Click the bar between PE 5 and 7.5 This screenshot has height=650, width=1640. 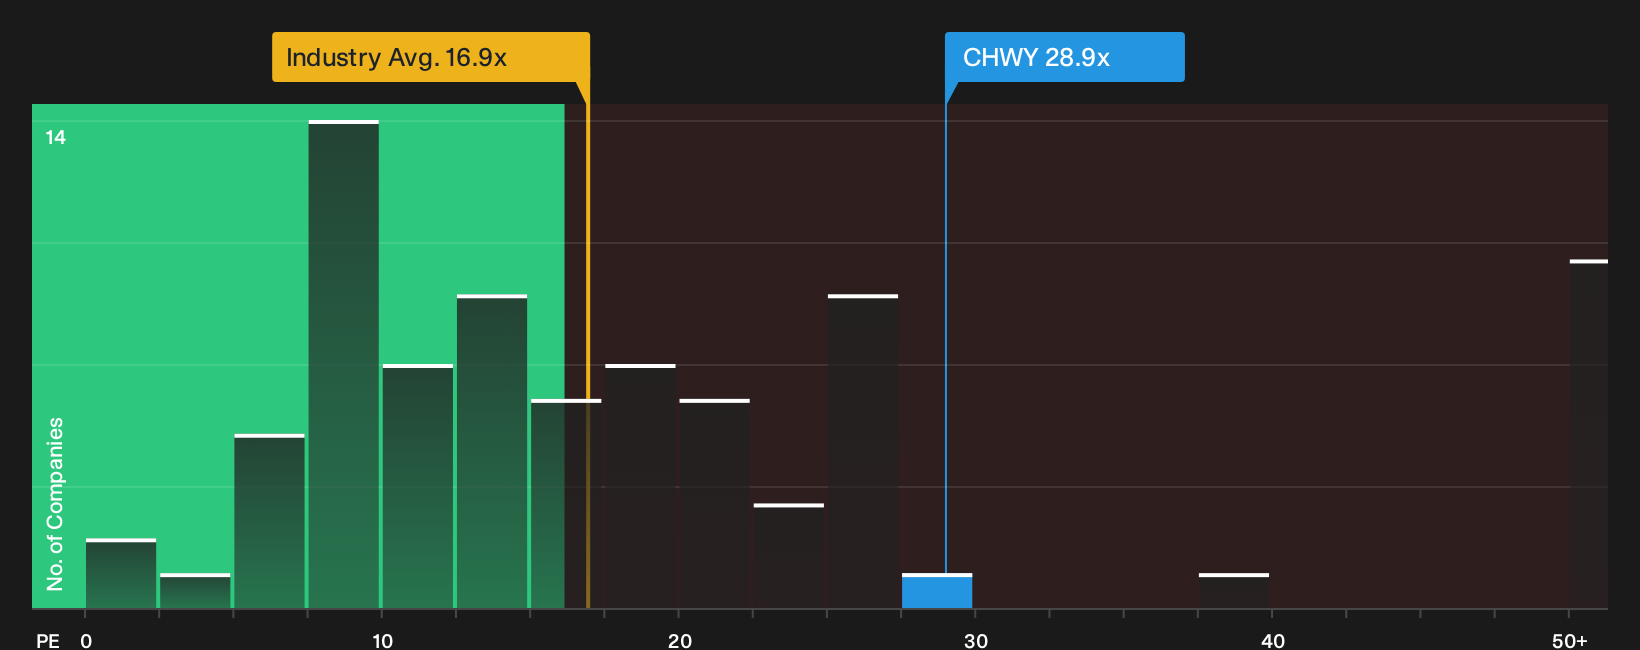click(x=270, y=521)
